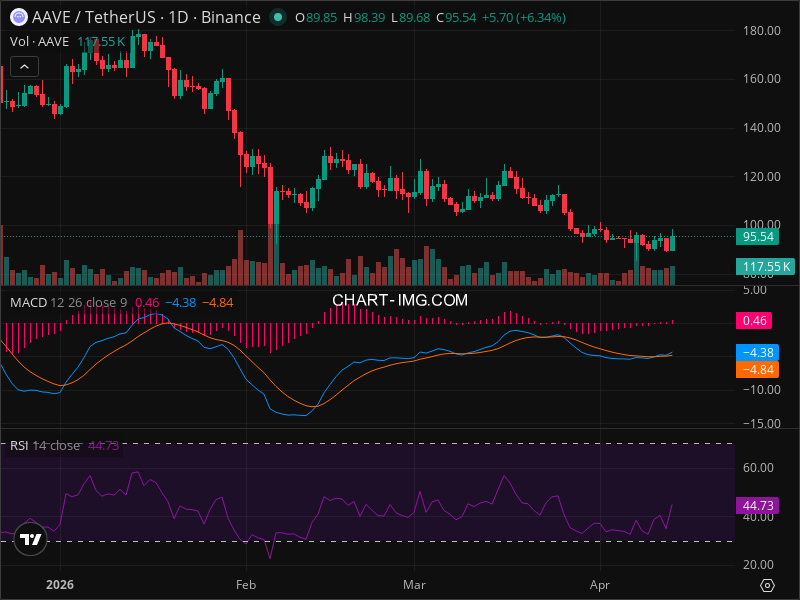This screenshot has width=800, height=600.
Task: Click the 160.00 price scale label
Action: 762,79
